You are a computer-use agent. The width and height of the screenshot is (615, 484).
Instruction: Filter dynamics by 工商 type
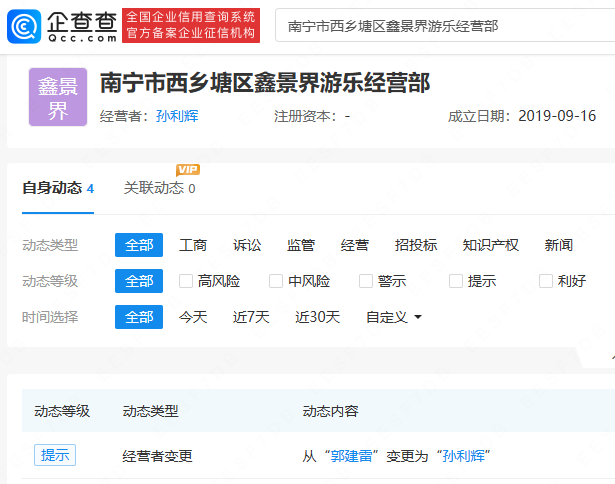[193, 245]
